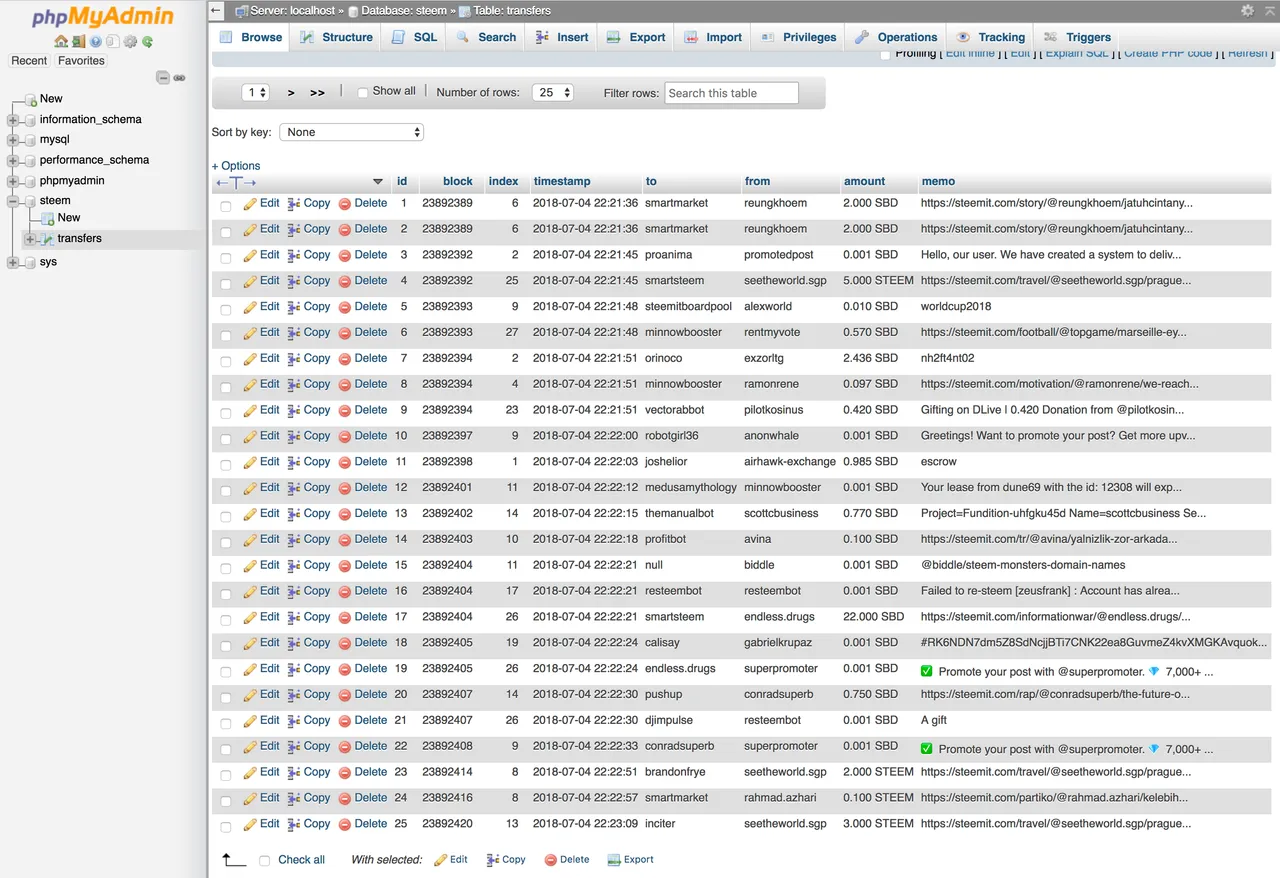Click red Delete icon for row id 18
The width and height of the screenshot is (1280, 878).
(345, 643)
